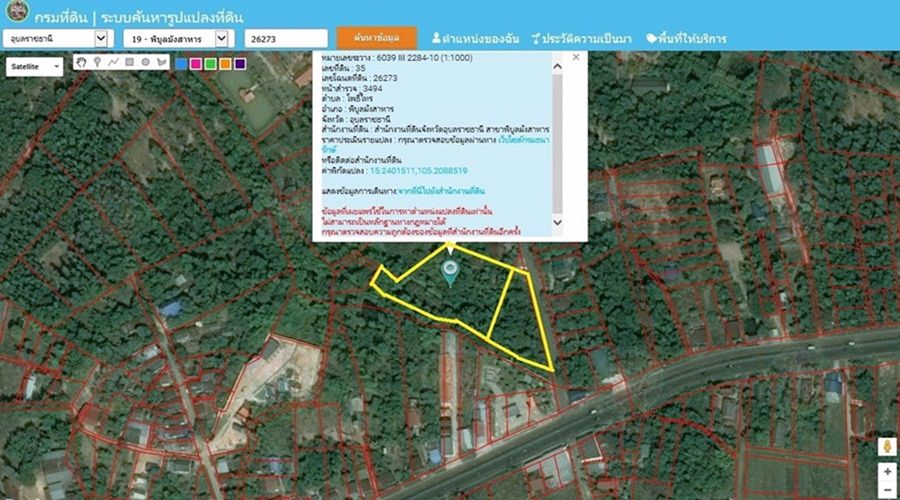Viewport: 900px width, 500px height.
Task: Click the Land Department logo
Action: (17, 11)
